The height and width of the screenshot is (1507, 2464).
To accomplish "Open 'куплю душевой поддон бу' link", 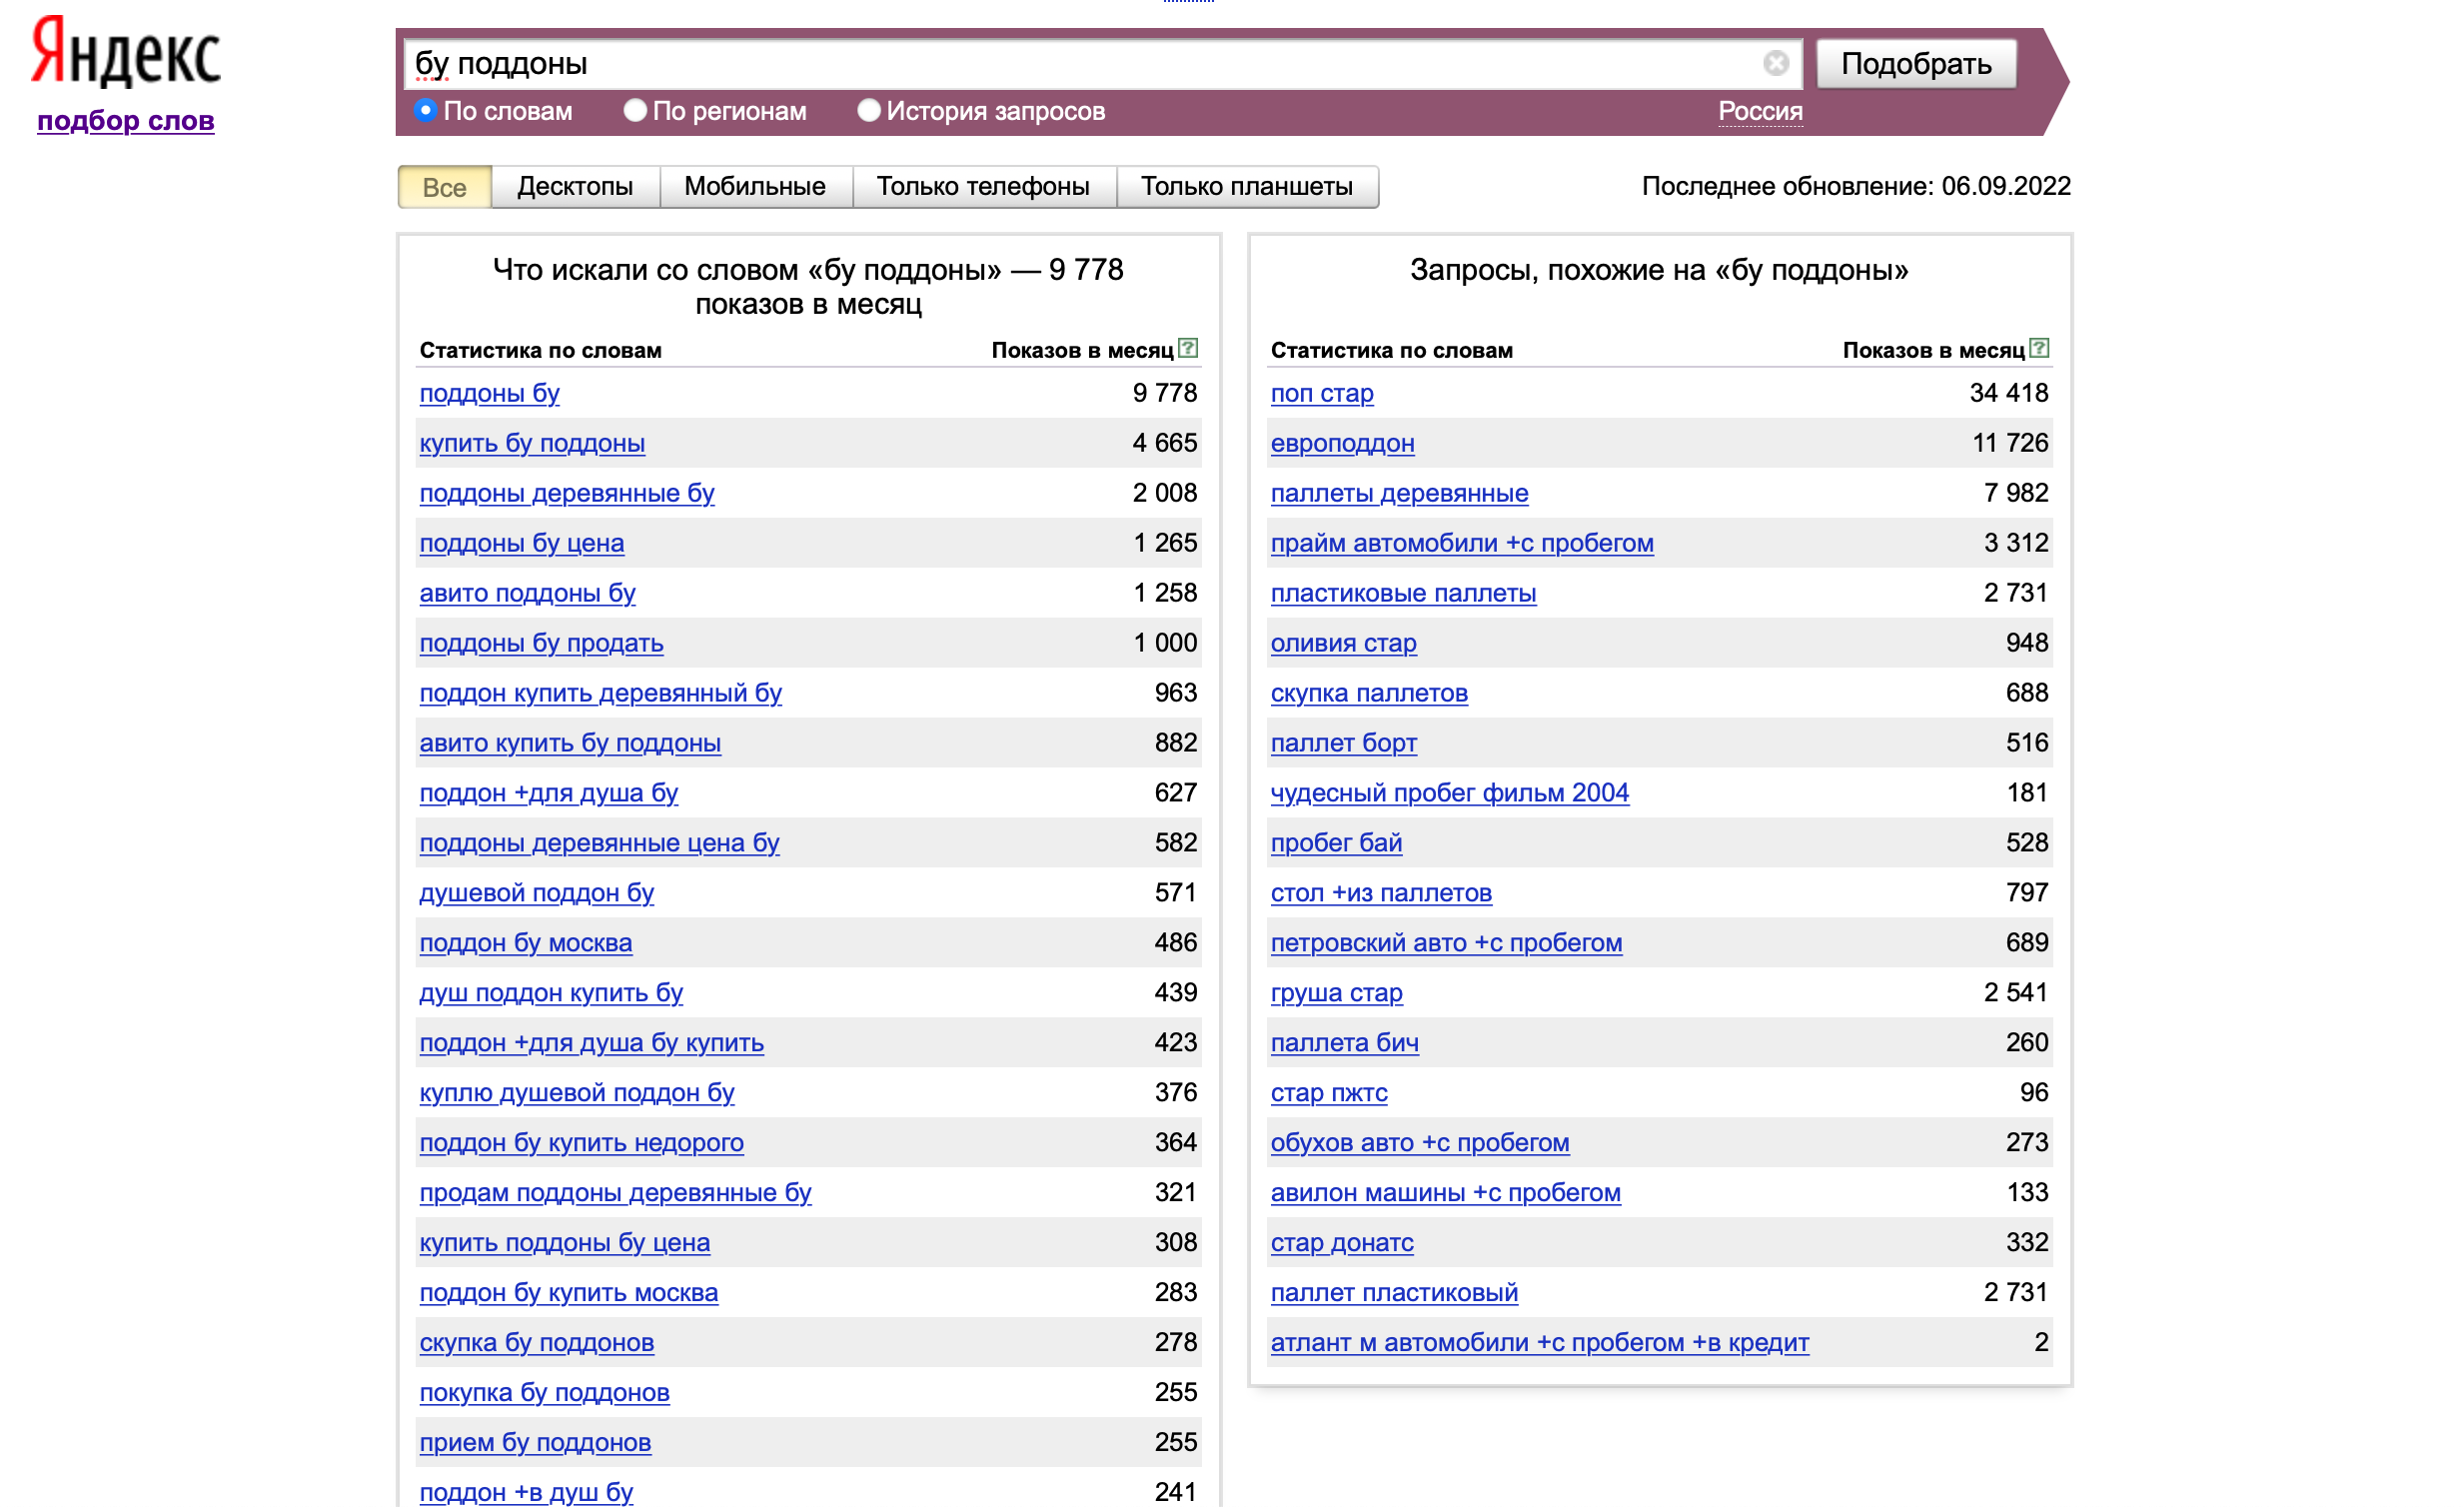I will coord(576,1093).
